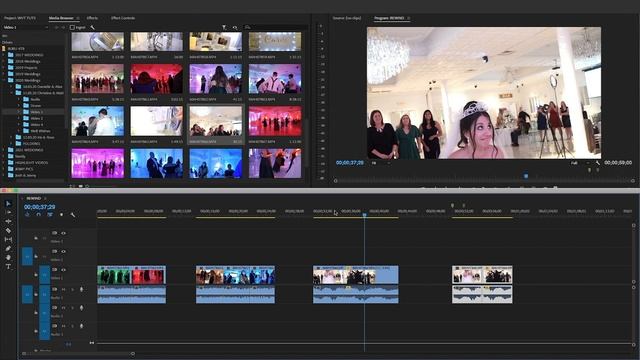Click timeline playhead on ruler
The width and height of the screenshot is (640, 360).
coord(364,214)
